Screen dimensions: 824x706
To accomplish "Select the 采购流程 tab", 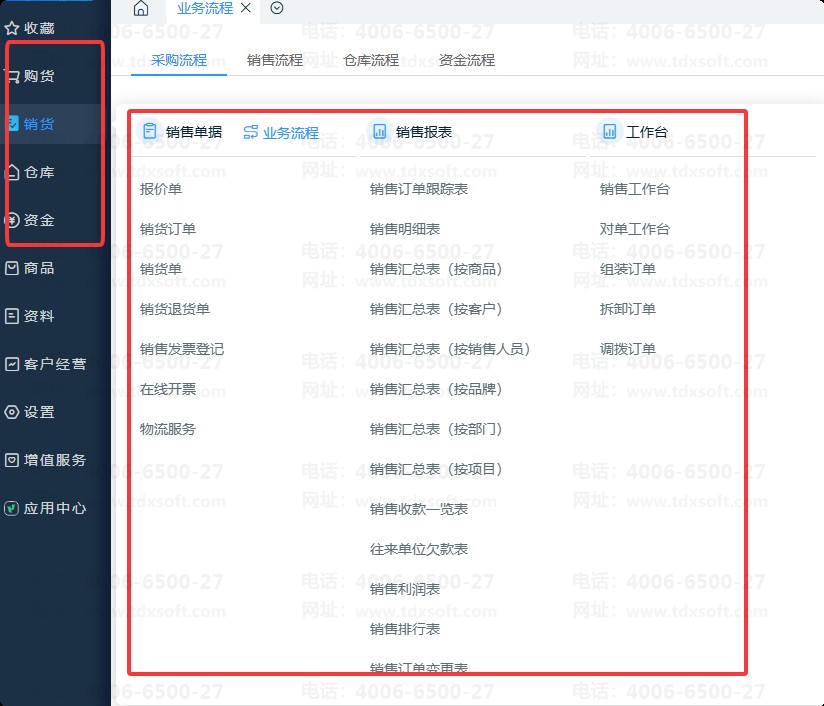I will [179, 60].
